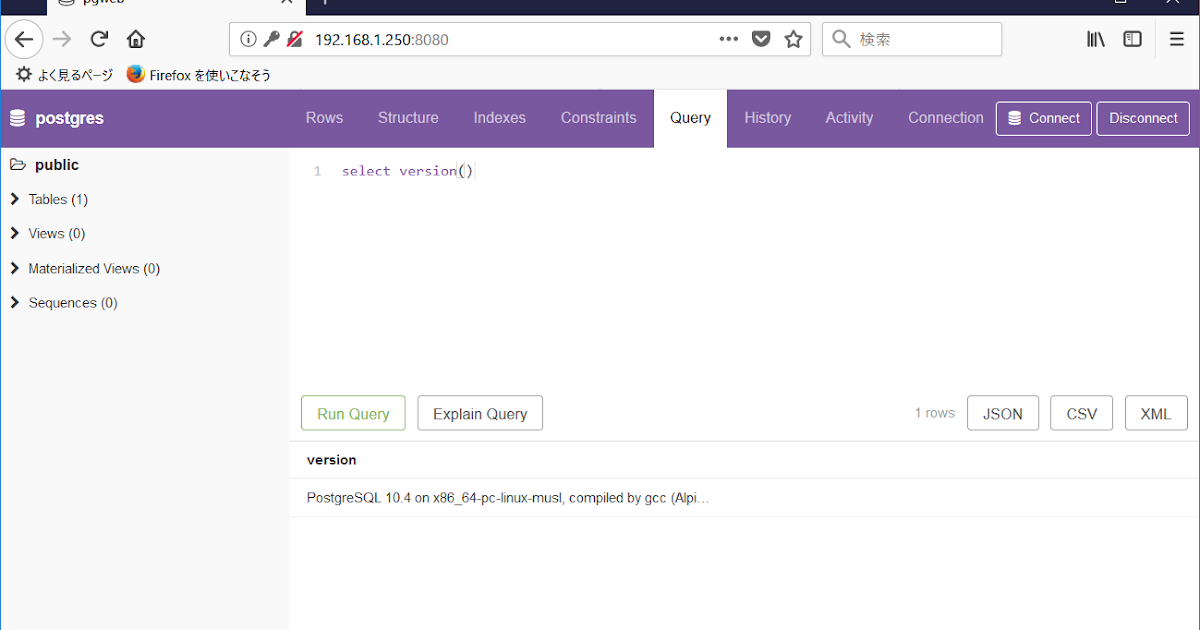This screenshot has width=1200, height=630.
Task: Open the History tab
Action: [x=767, y=118]
